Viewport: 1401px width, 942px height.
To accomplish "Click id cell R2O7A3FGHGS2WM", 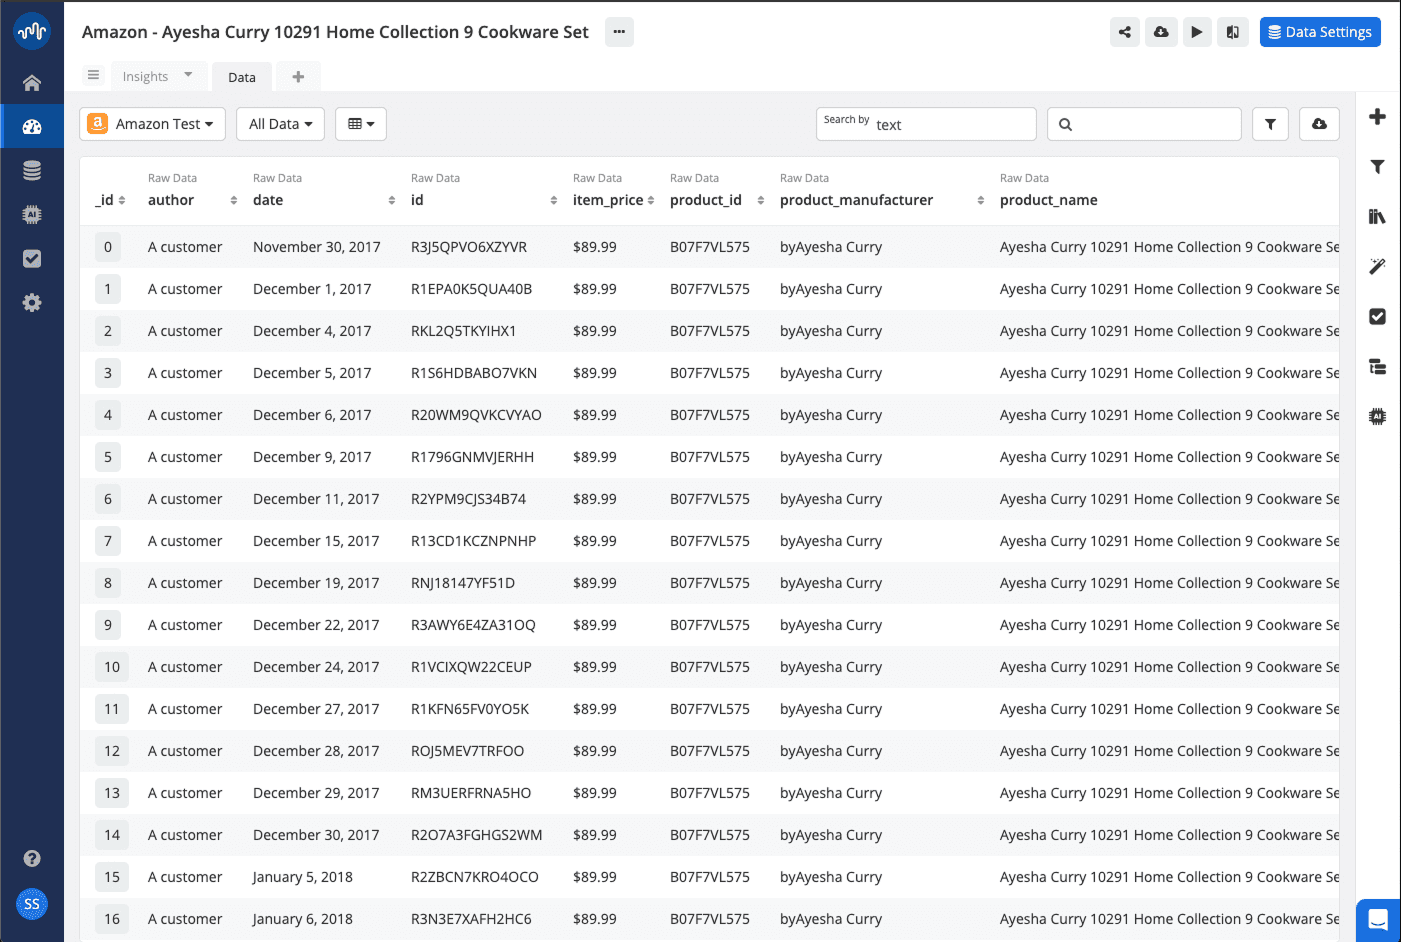I will coord(476,835).
